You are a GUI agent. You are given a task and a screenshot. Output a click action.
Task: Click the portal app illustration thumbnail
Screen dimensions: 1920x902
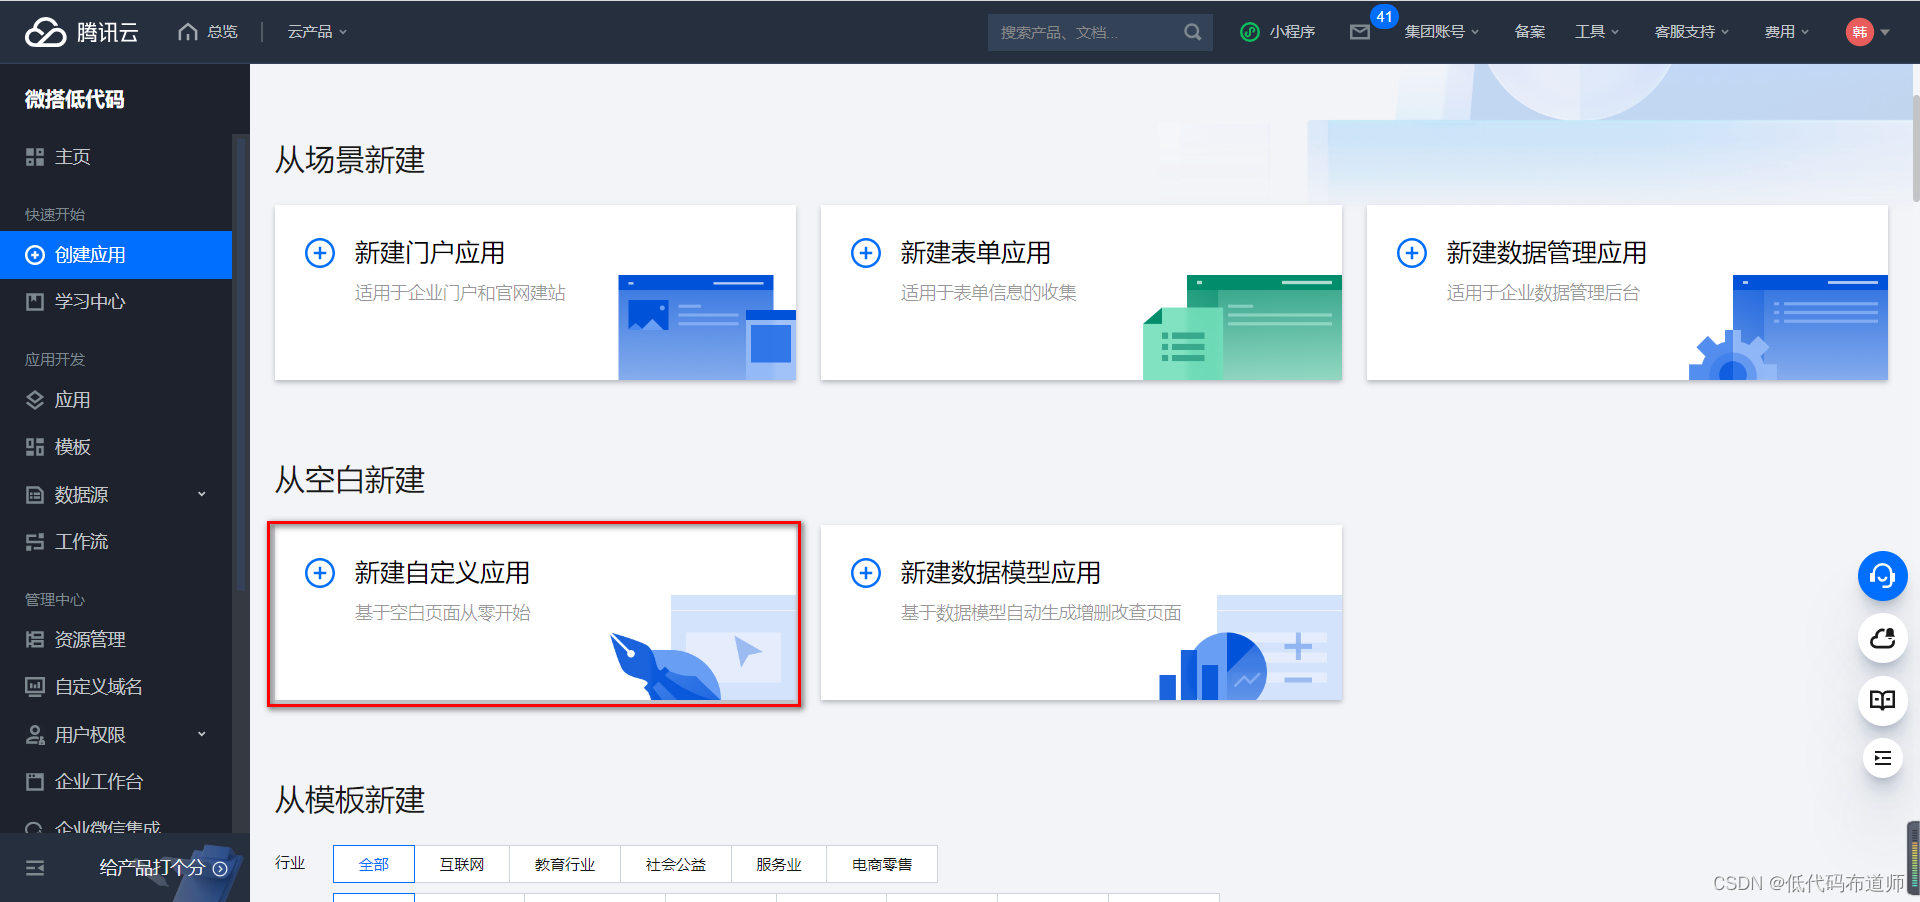click(x=707, y=327)
